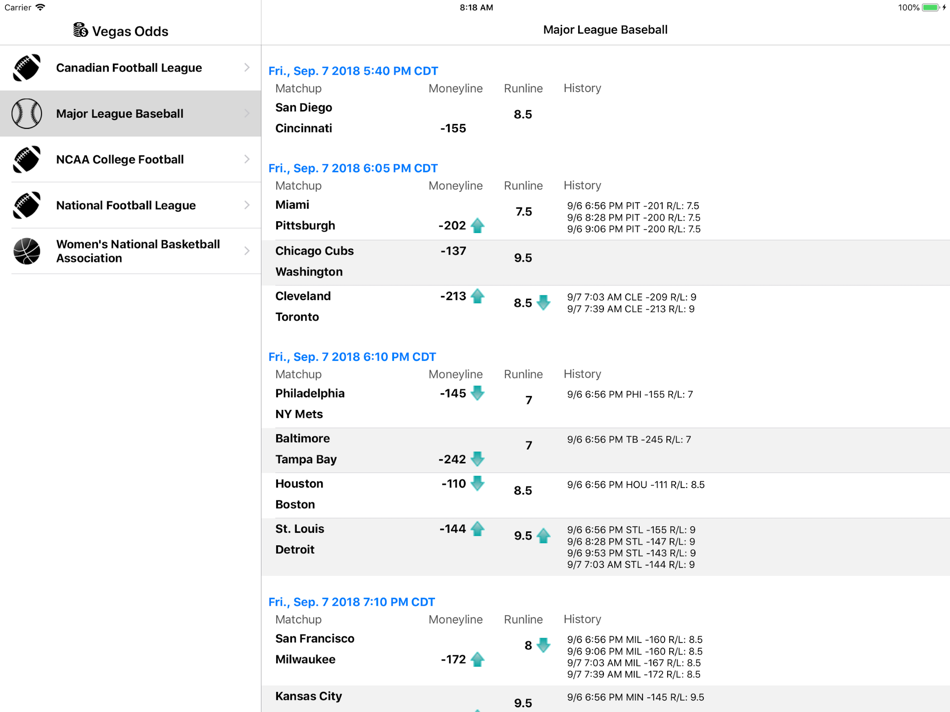Click the Fri., Sep. 7 2018 5:40 PM CDT header
950x712 pixels.
pos(353,71)
